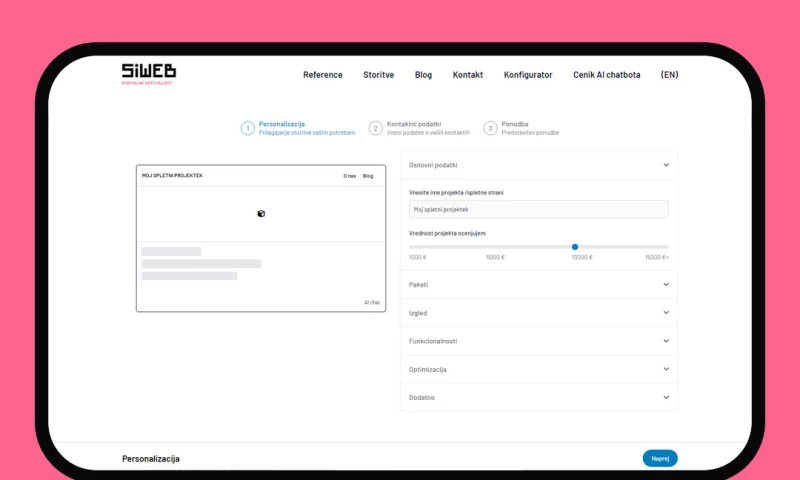Screen dimensions: 800x480
Task: Click the cube icon in preview
Action: [x=261, y=213]
